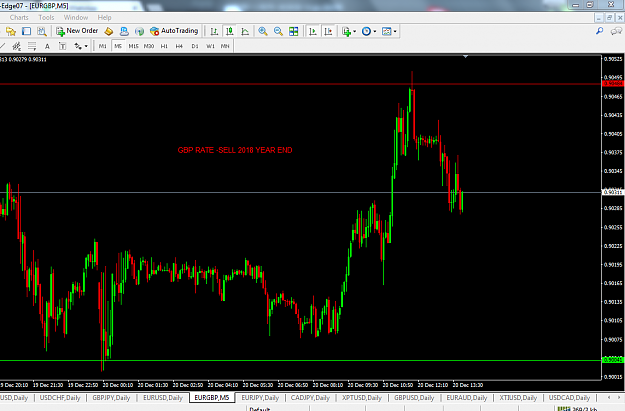Image resolution: width=625 pixels, height=411 pixels.
Task: Select the Fibonacci retracement tool
Action: click(x=32, y=46)
